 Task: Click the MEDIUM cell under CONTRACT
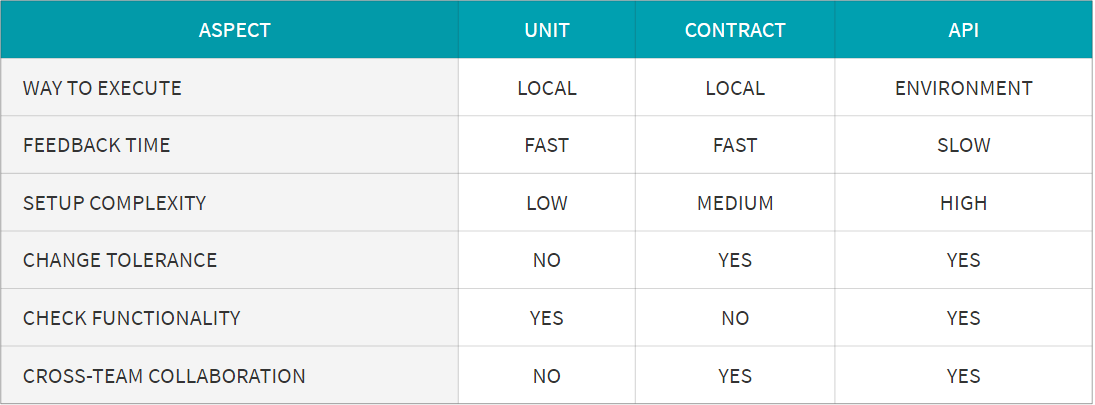click(735, 203)
